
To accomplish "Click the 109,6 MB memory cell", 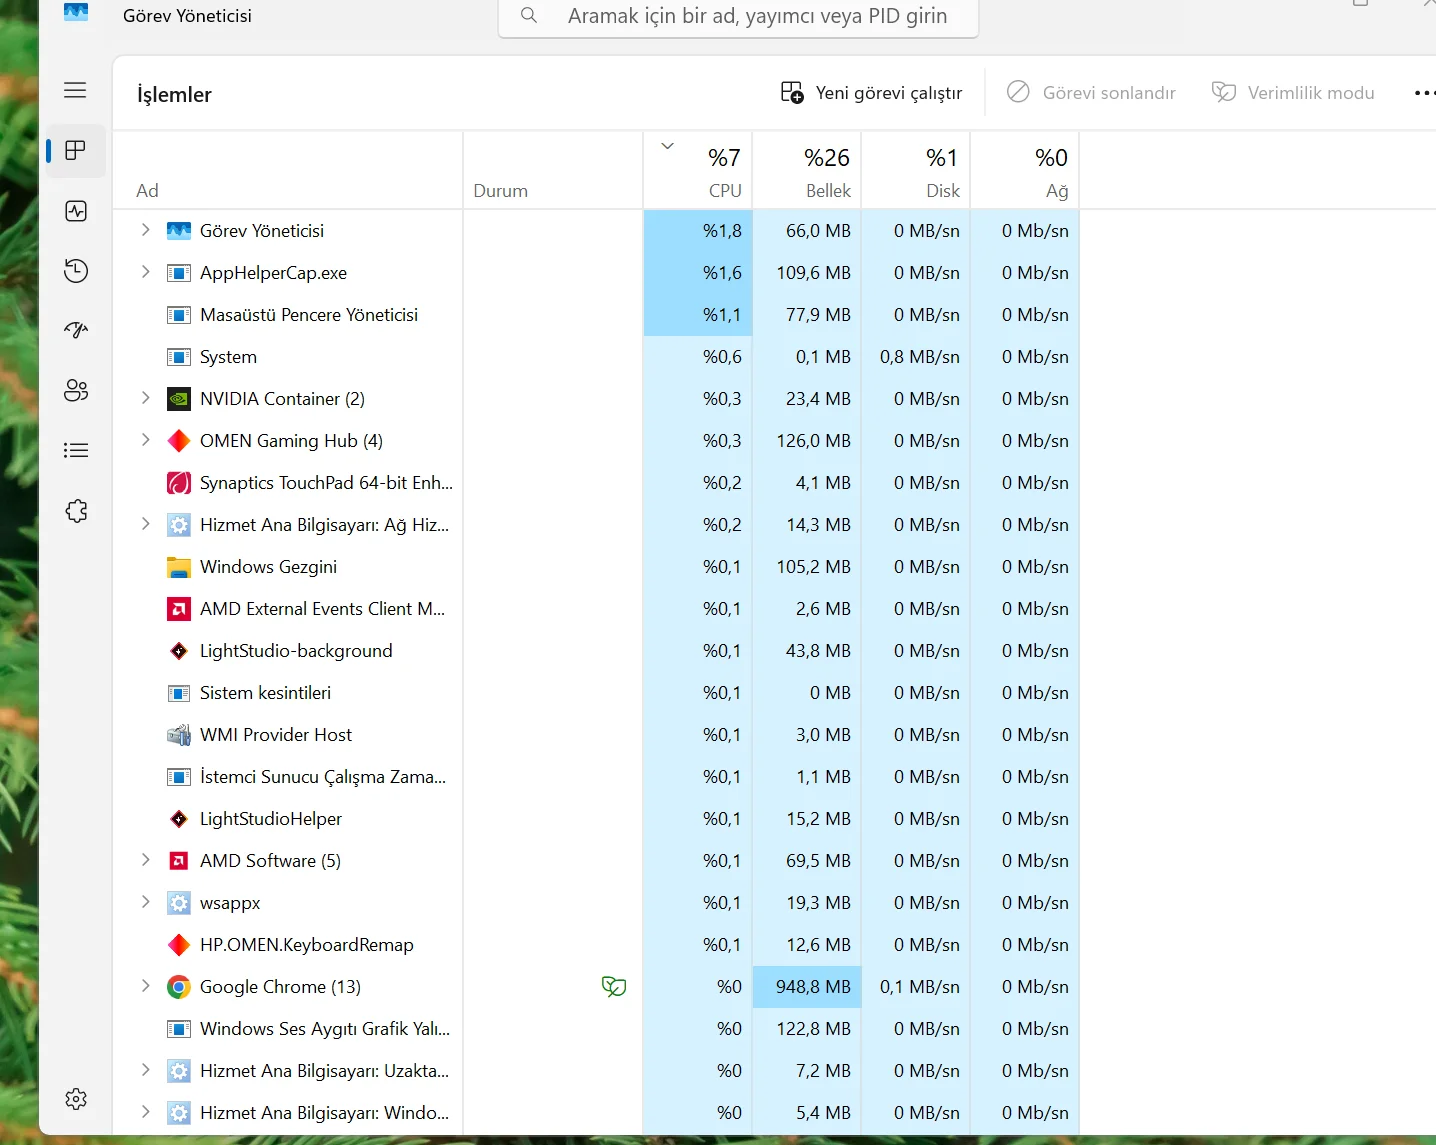I will coord(807,273).
